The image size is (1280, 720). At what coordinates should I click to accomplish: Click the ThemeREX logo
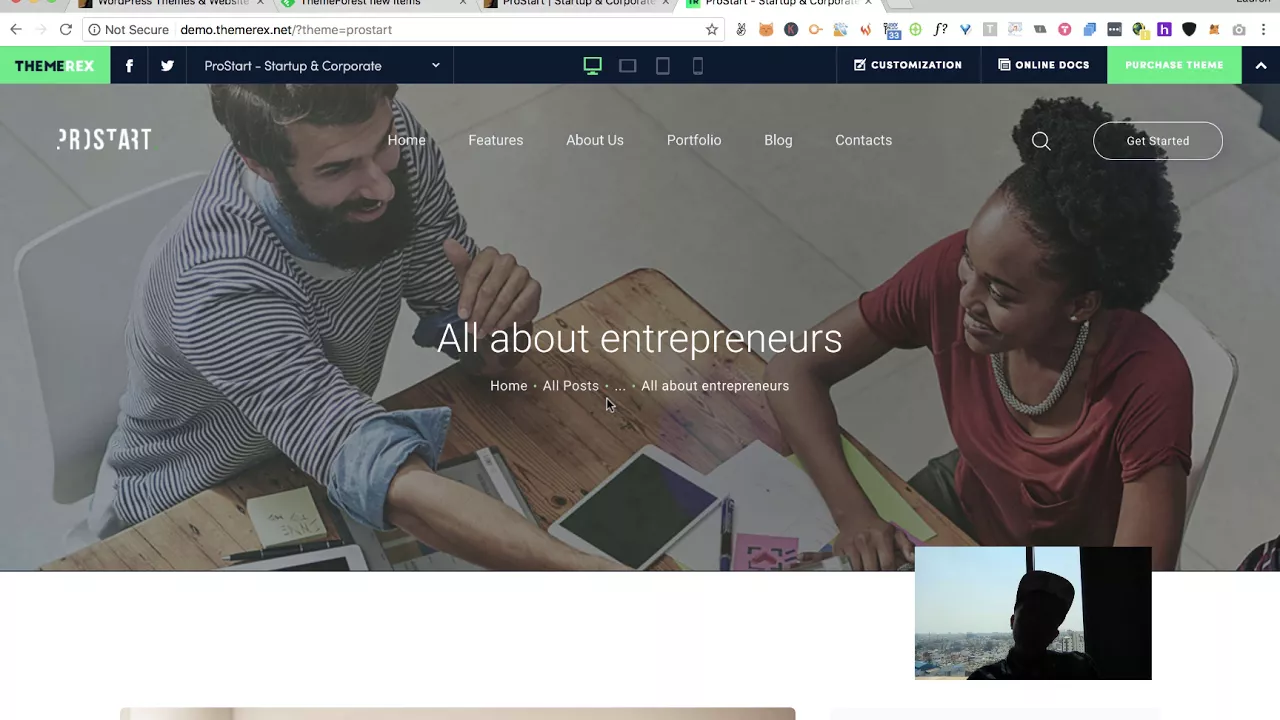tap(55, 66)
